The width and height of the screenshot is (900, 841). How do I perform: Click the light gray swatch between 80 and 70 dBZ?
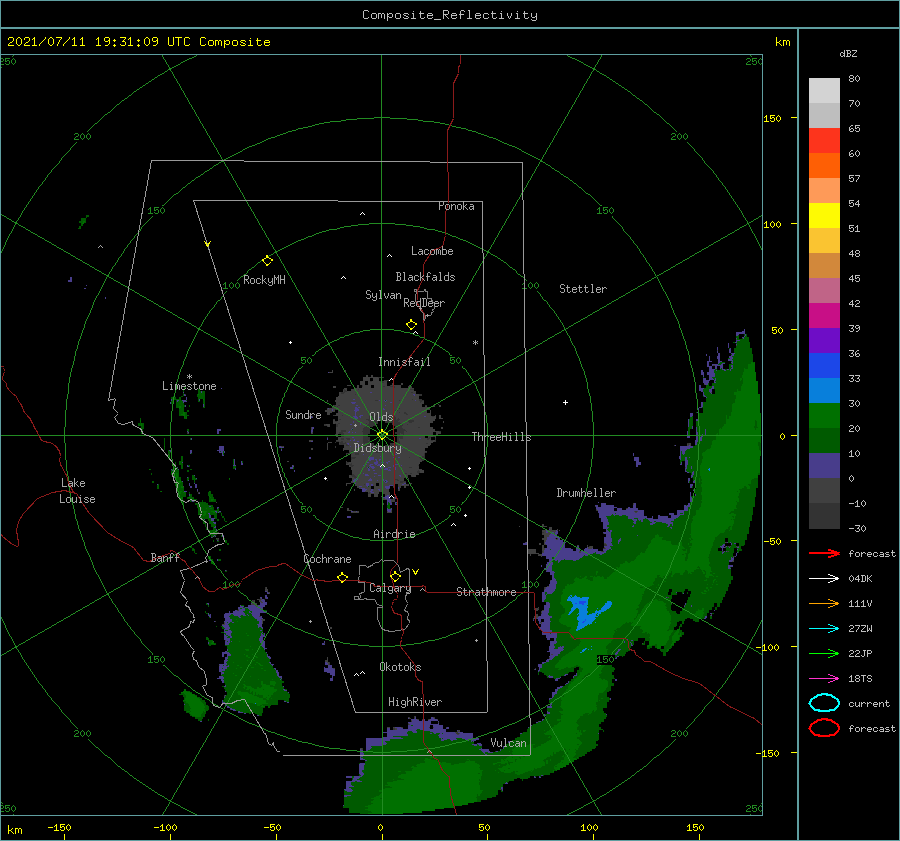click(x=824, y=91)
